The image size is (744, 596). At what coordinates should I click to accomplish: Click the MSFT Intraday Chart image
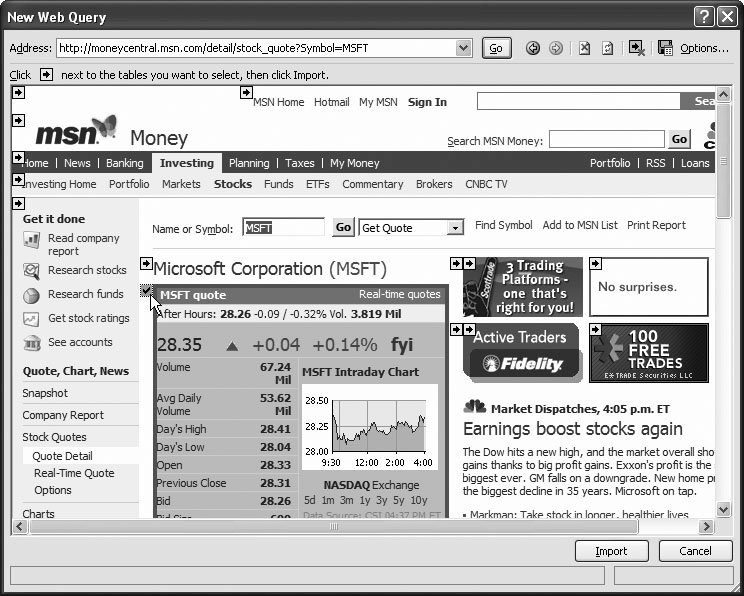point(370,427)
